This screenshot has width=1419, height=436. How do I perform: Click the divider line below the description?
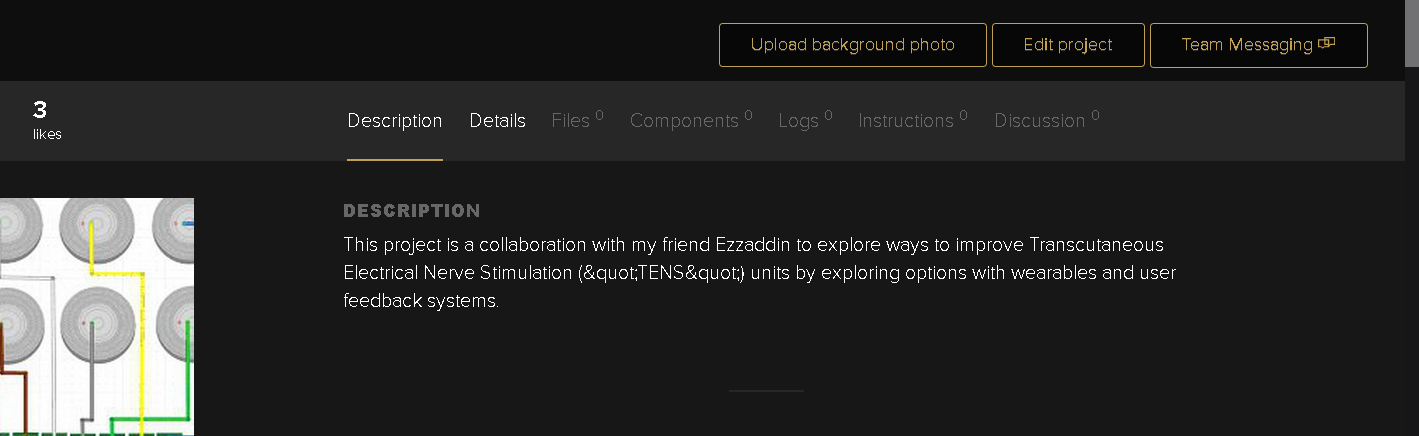766,391
